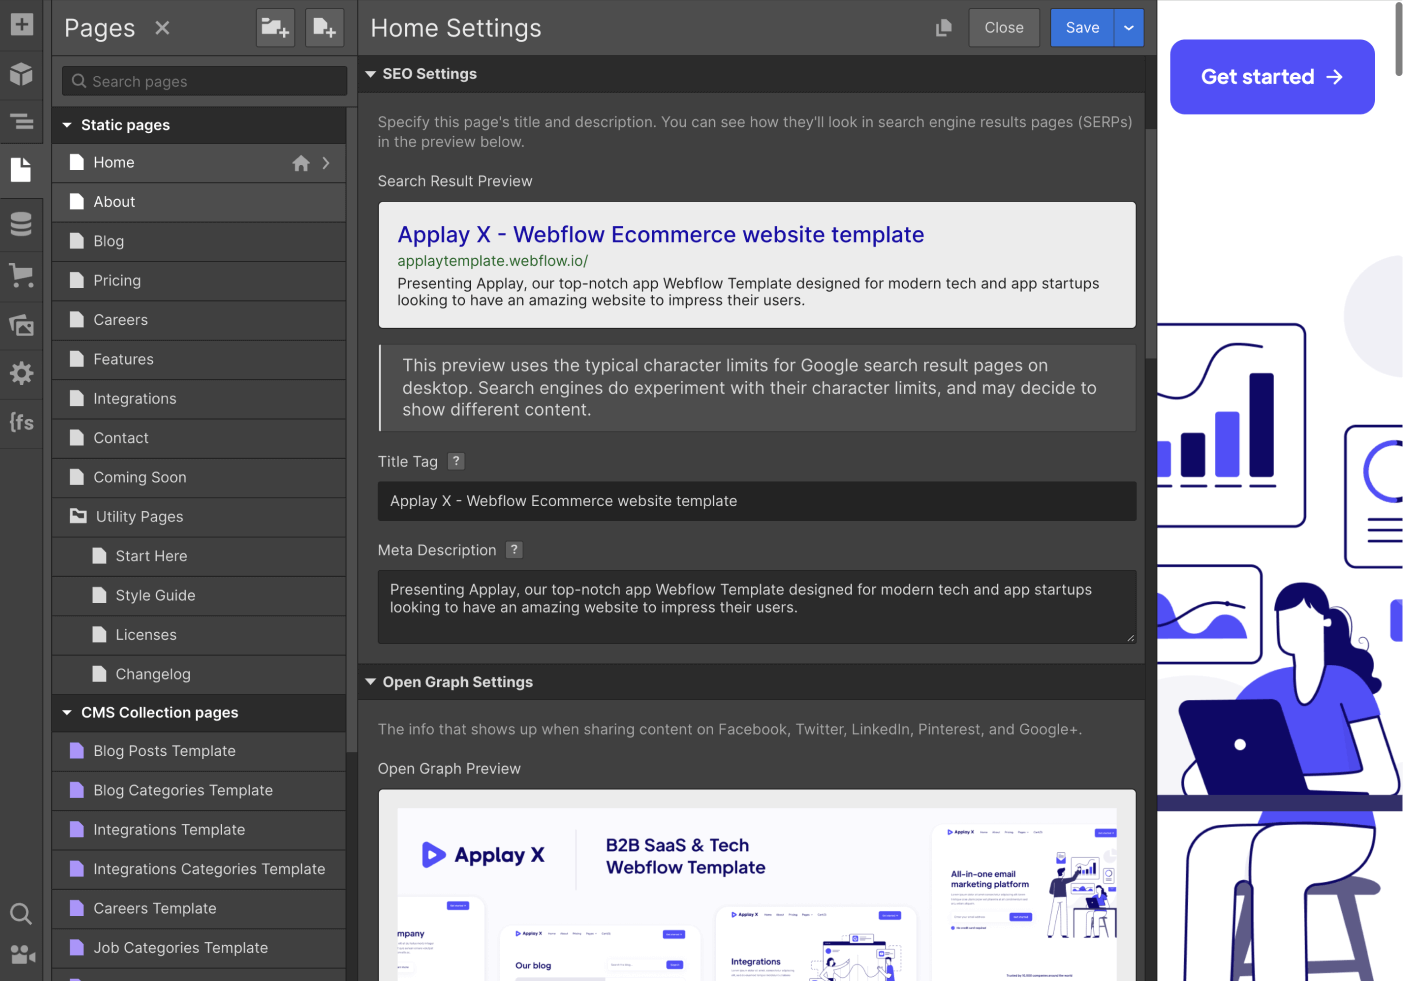This screenshot has width=1403, height=982.
Task: Select the Pricing page
Action: tap(199, 281)
